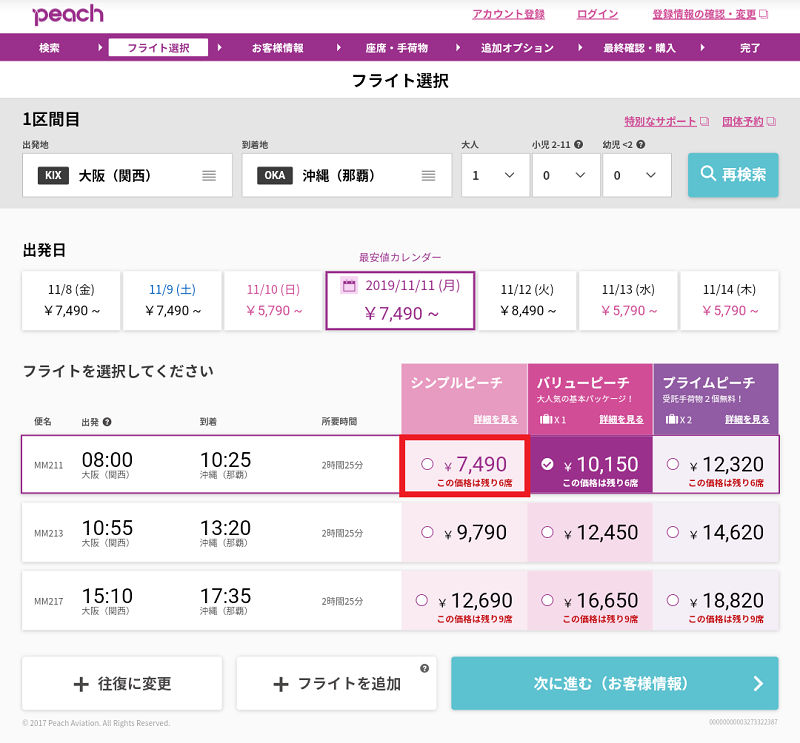
Task: Open the 出発地 Osaka (Kansai) selector
Action: tap(127, 175)
